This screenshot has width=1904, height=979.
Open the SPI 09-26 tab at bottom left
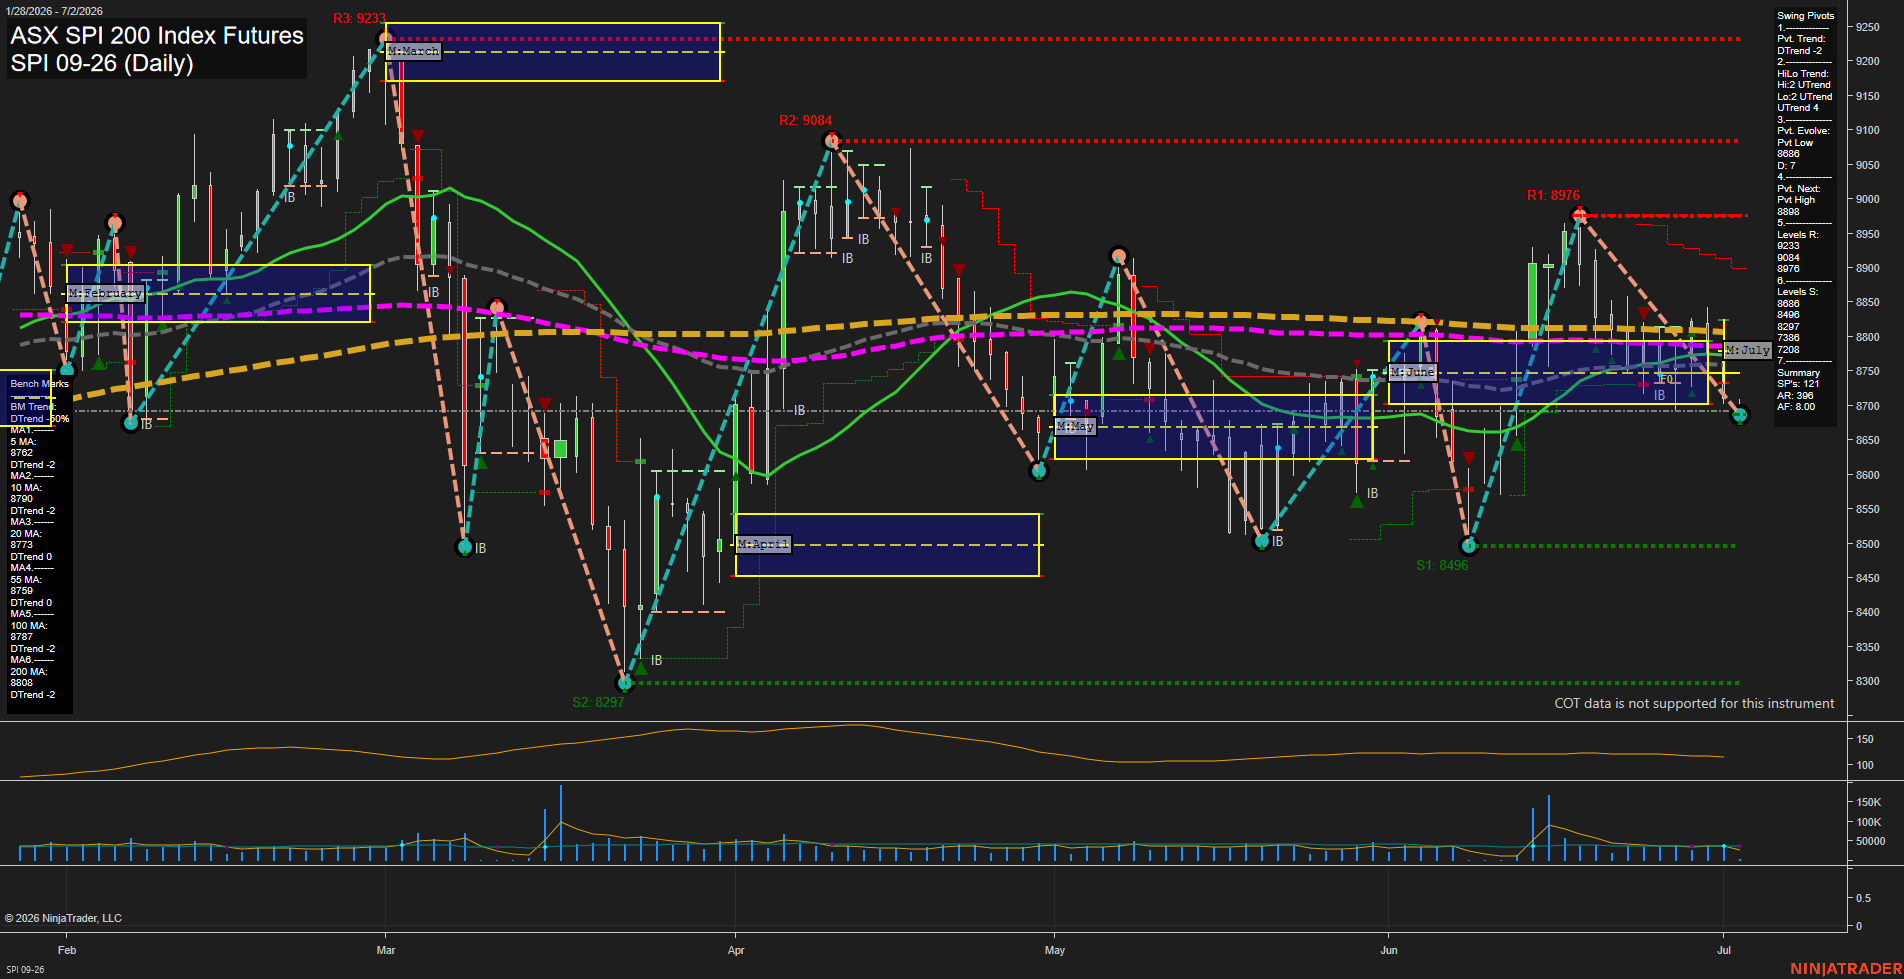point(25,970)
